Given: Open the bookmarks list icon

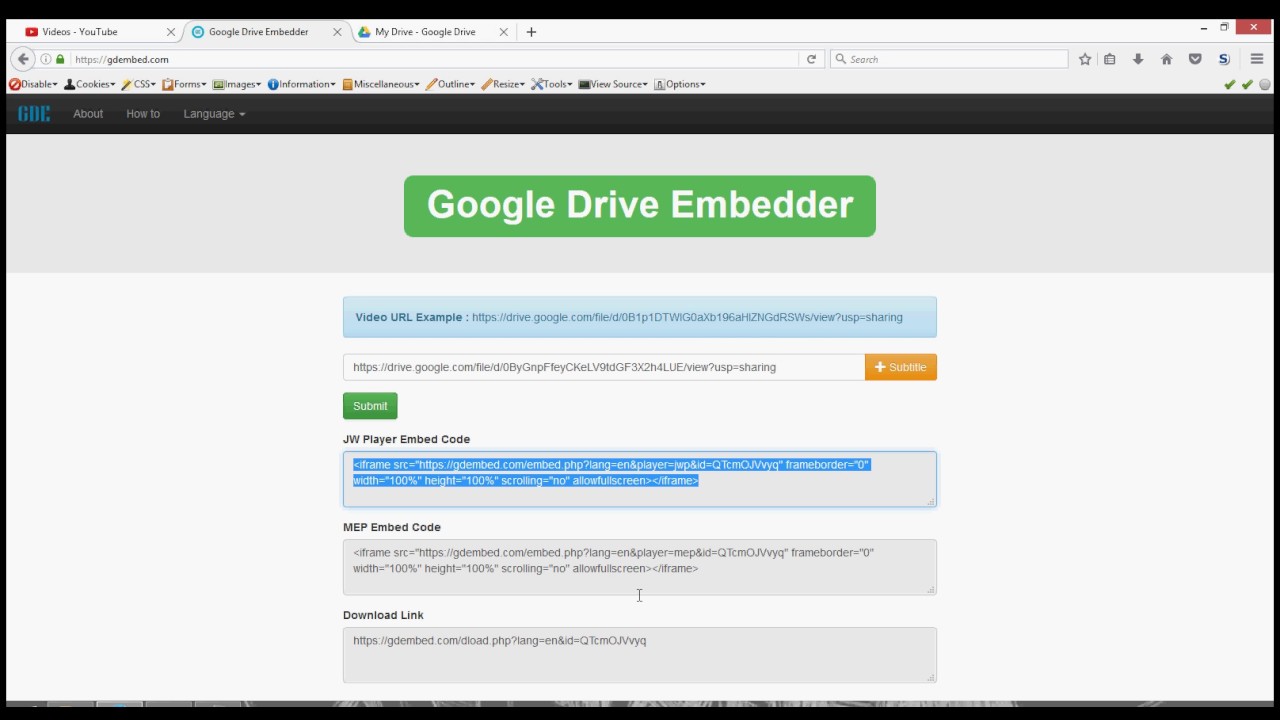Looking at the screenshot, I should pos(1110,59).
